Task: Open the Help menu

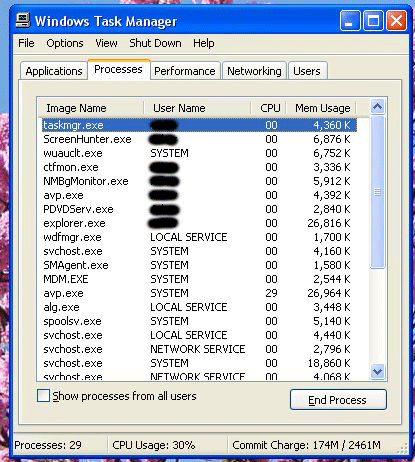Action: tap(204, 43)
